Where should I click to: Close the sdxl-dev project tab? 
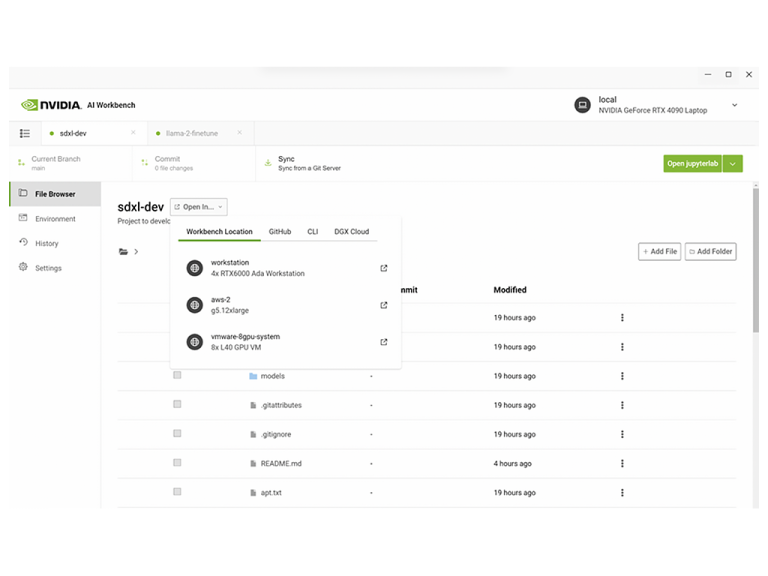[x=133, y=133]
